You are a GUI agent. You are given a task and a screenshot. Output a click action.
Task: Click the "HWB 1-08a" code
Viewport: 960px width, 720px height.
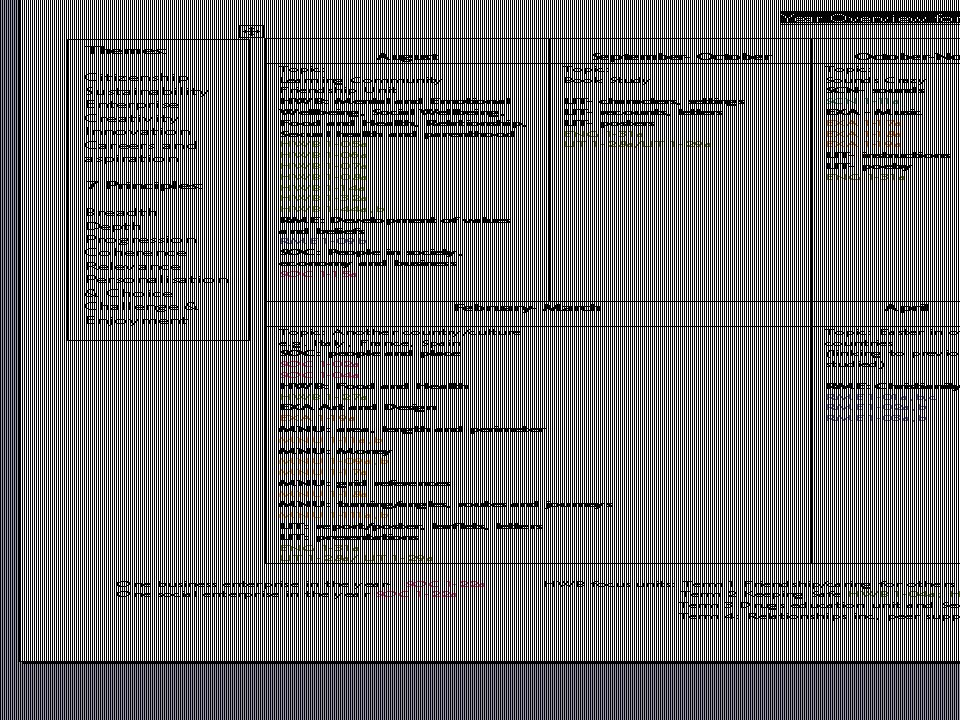323,177
